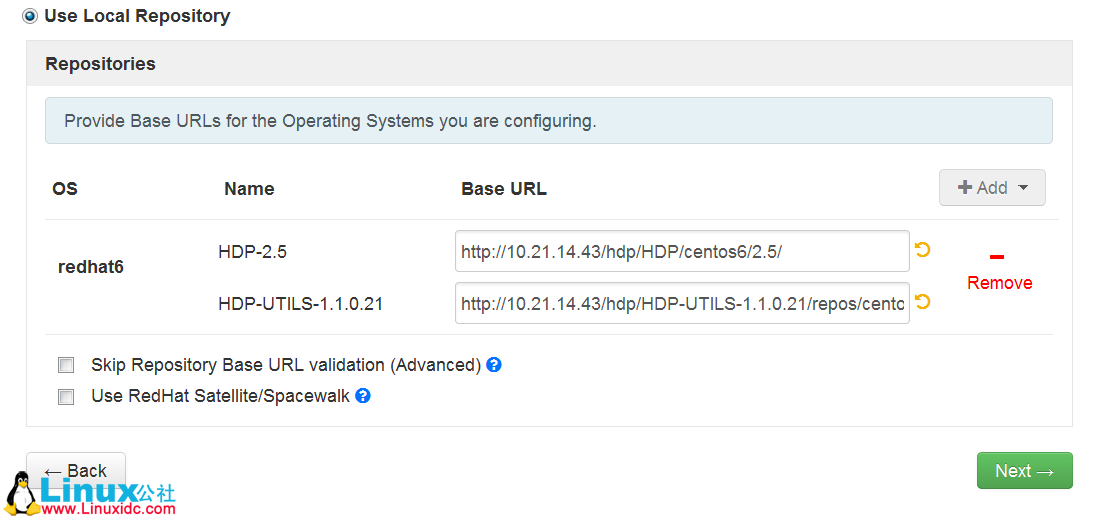Click the HDP-2.5 repository name
Screen dimensions: 1102x519
pos(252,252)
